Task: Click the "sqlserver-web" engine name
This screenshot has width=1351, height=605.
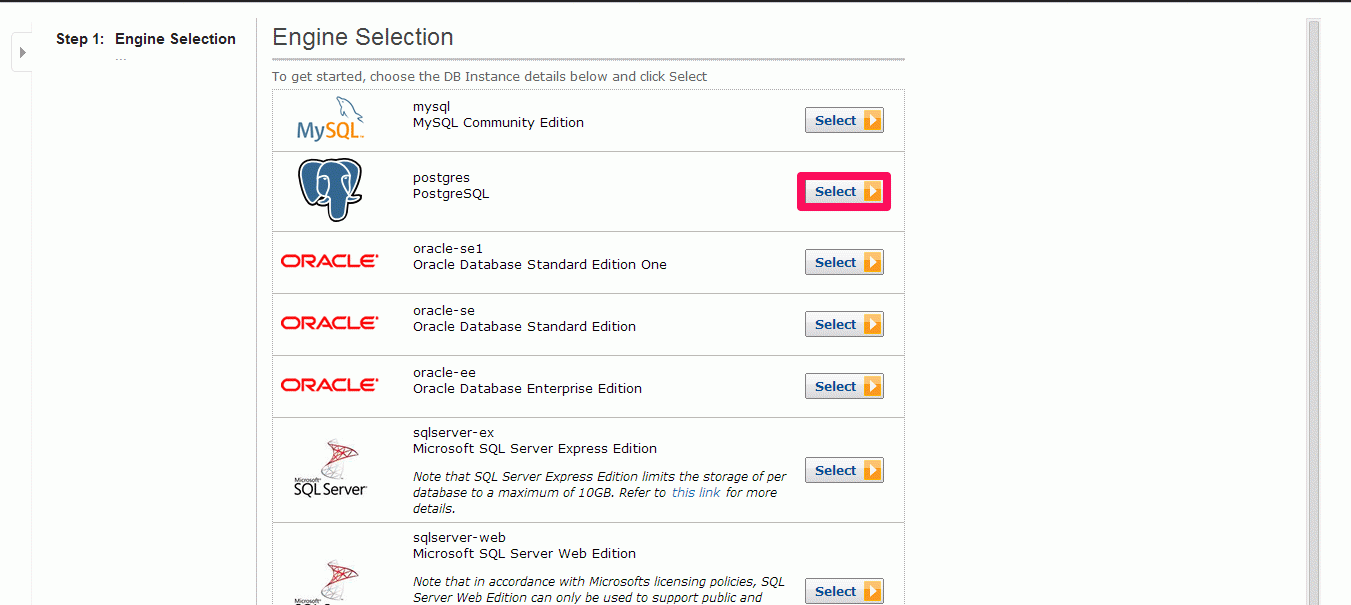Action: (459, 537)
